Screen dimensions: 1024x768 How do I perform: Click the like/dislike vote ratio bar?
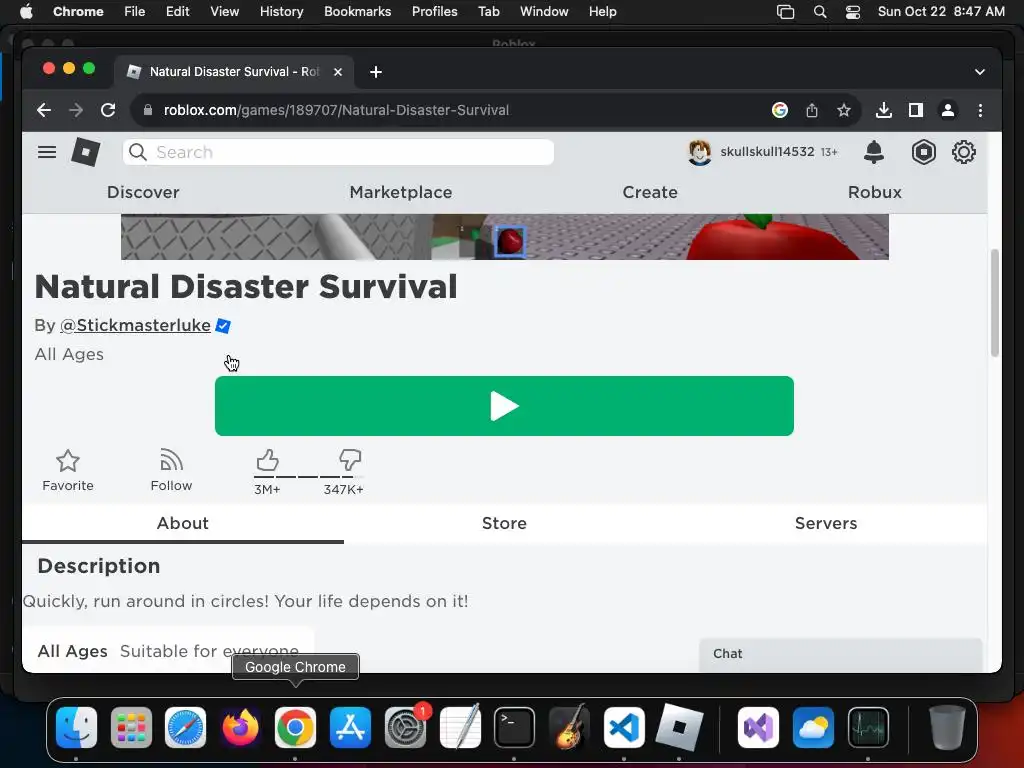308,477
